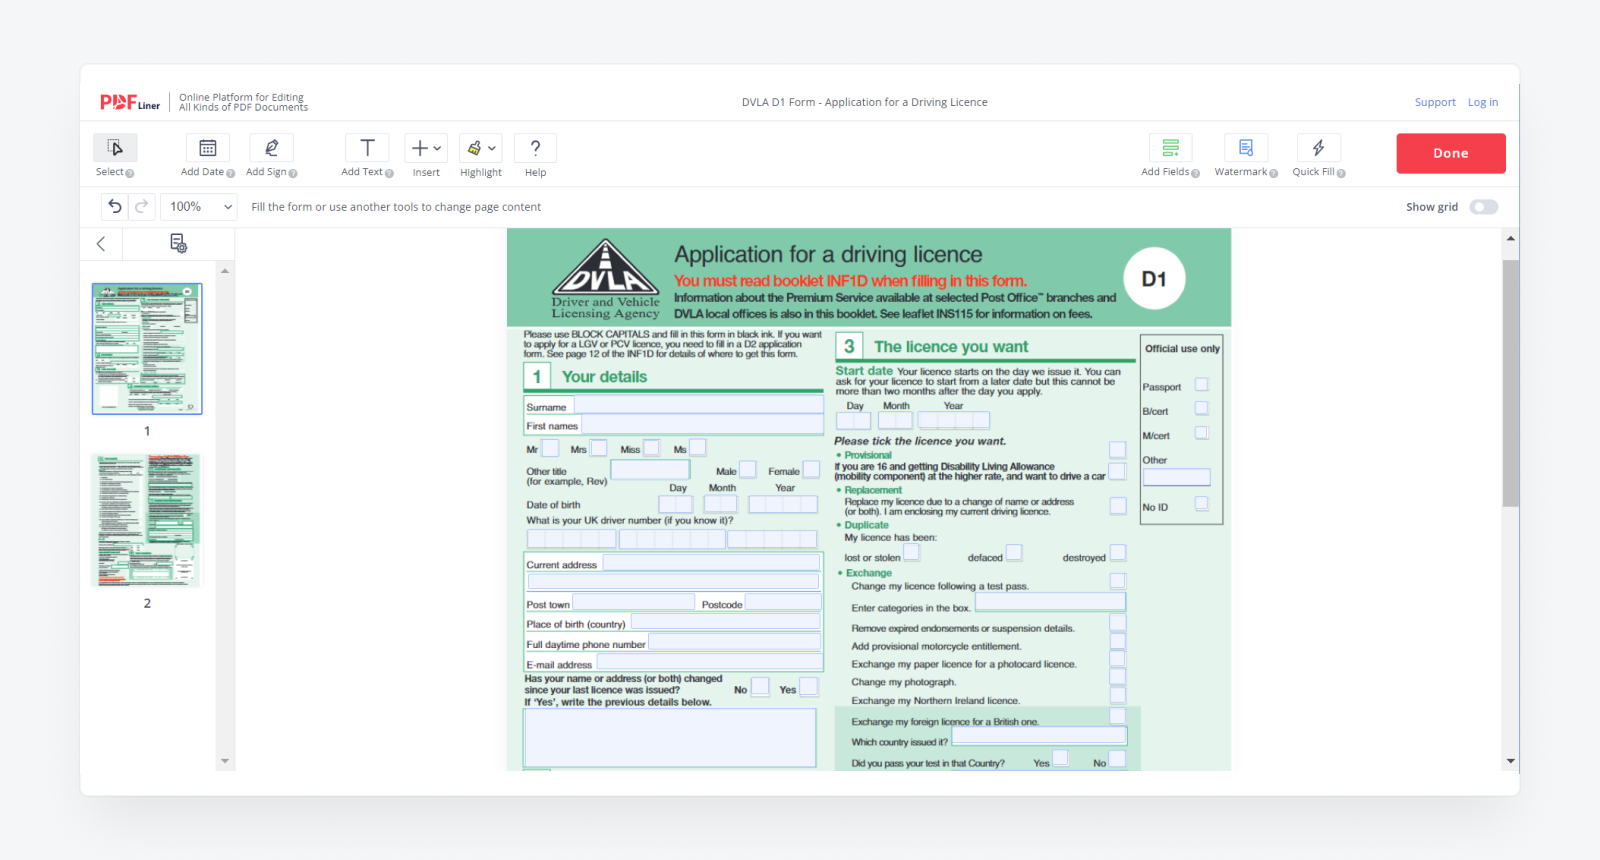Check the M/cert box
Image resolution: width=1600 pixels, height=860 pixels.
click(x=1202, y=433)
